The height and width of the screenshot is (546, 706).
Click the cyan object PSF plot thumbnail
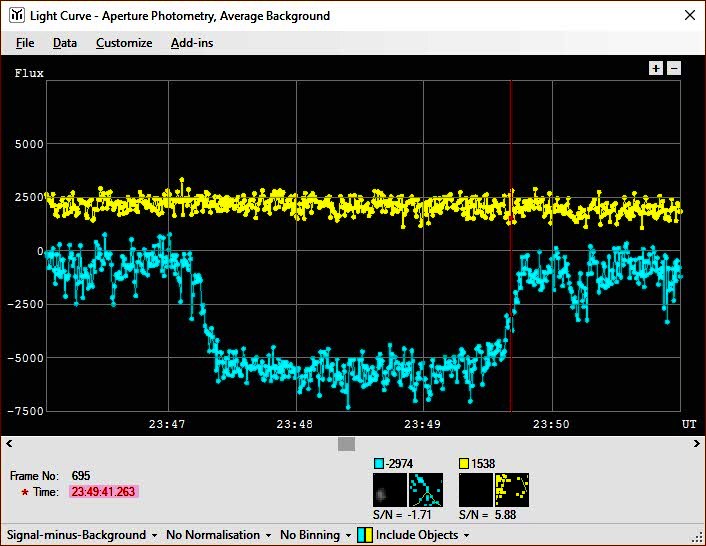[x=426, y=490]
